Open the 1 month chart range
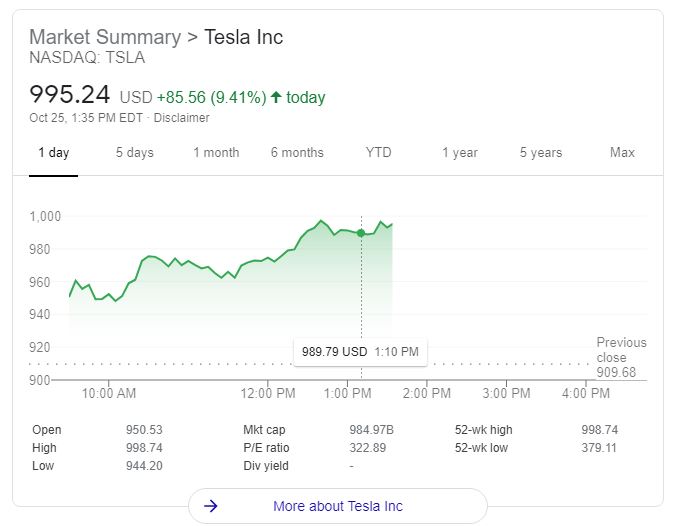The height and width of the screenshot is (526, 676). coord(216,153)
